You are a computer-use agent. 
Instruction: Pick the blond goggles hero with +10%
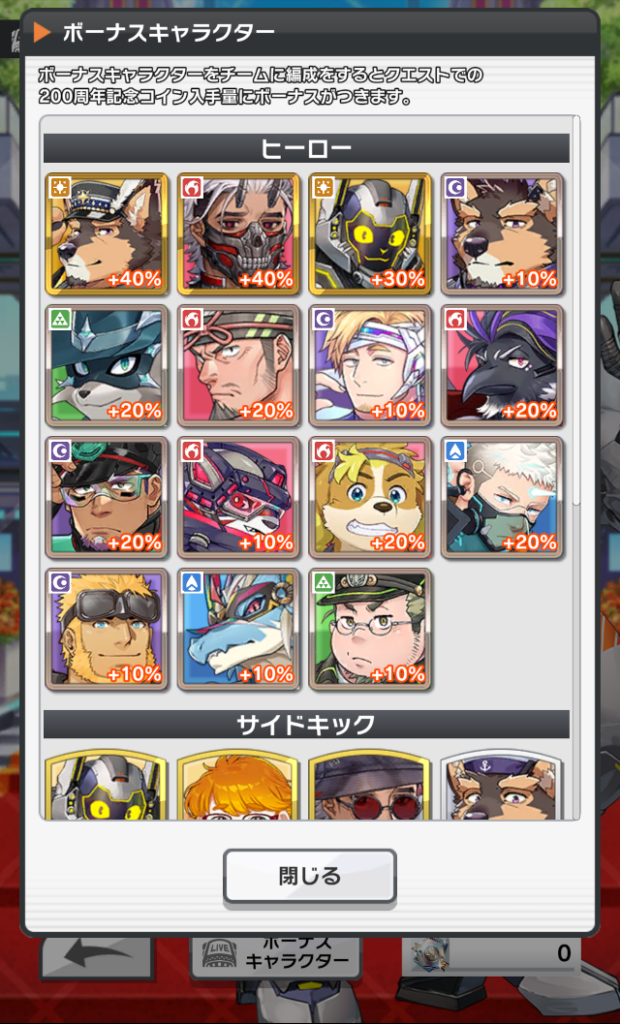point(106,630)
